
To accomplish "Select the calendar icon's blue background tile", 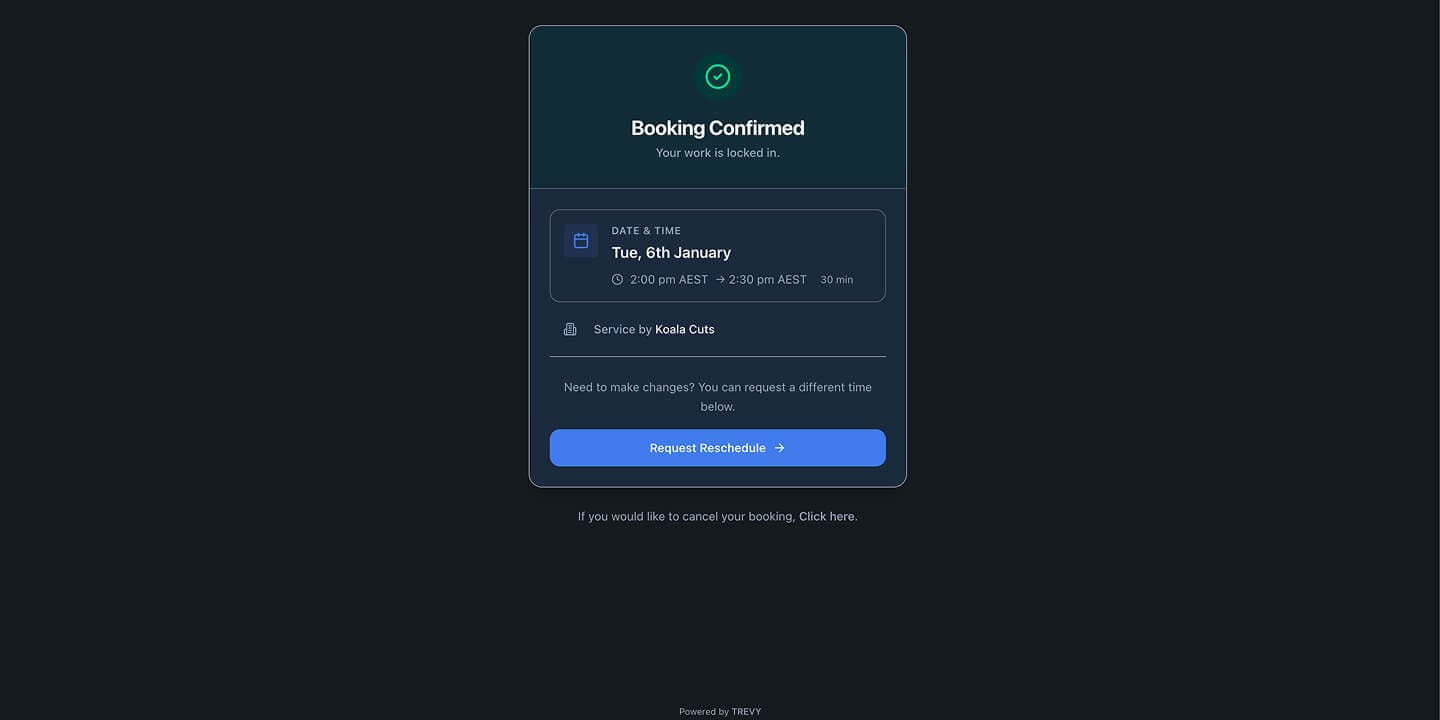I will [x=580, y=240].
